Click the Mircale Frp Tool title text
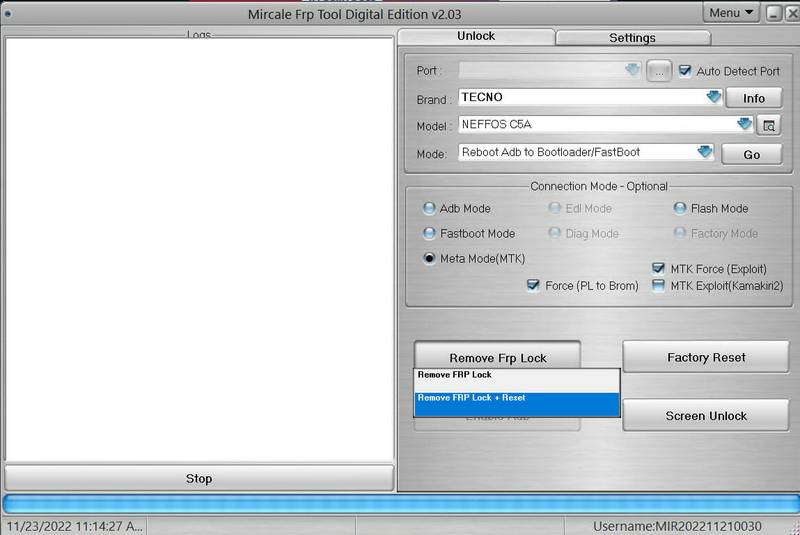This screenshot has width=800, height=535. 354,14
